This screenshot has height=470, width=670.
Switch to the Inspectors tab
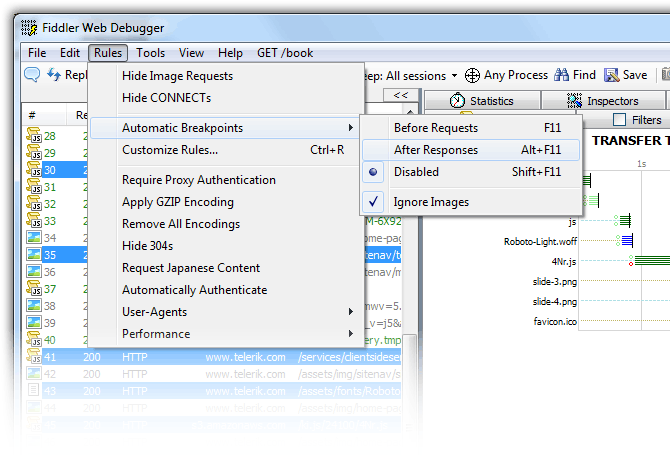coord(603,101)
